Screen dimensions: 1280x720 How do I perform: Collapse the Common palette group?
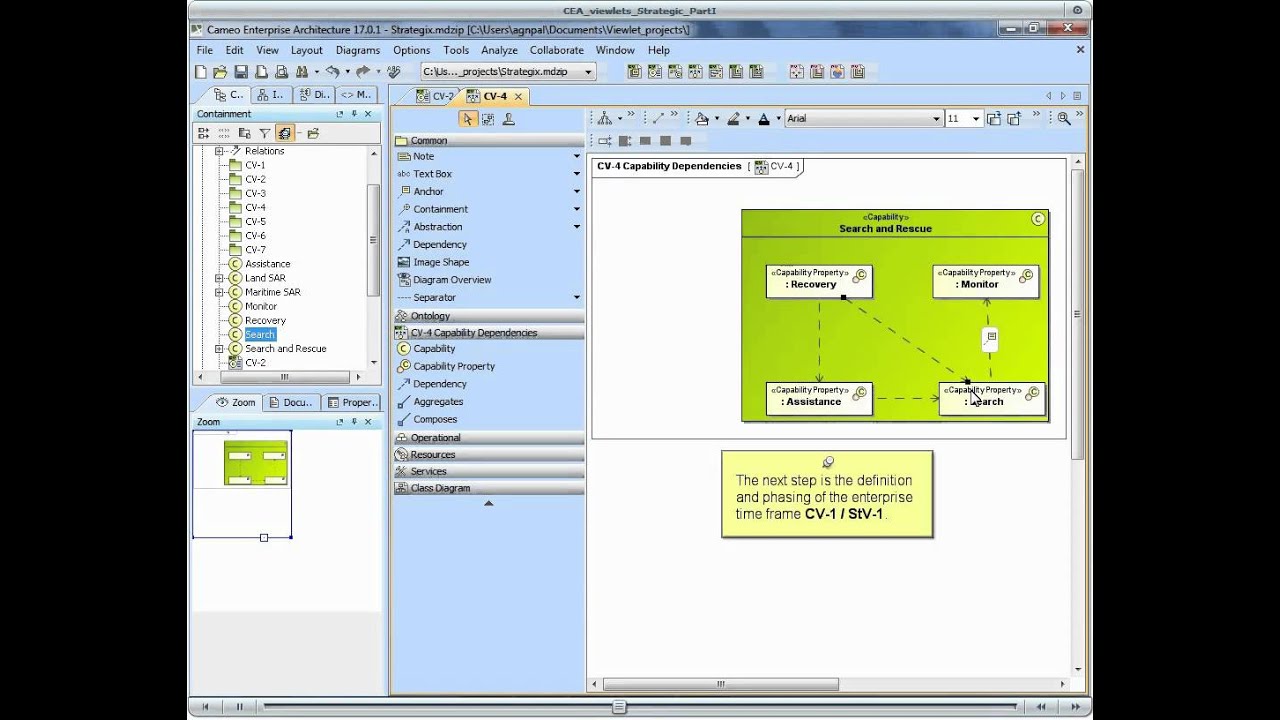488,141
